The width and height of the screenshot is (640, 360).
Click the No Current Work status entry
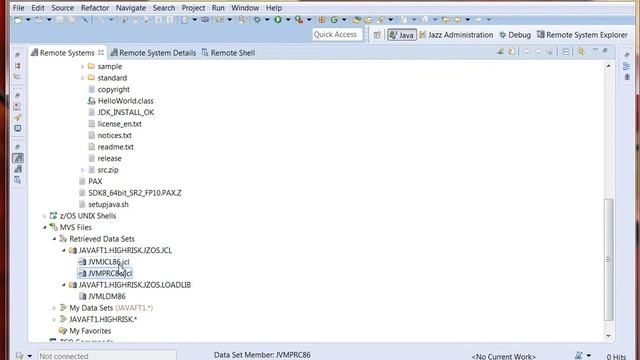(503, 356)
